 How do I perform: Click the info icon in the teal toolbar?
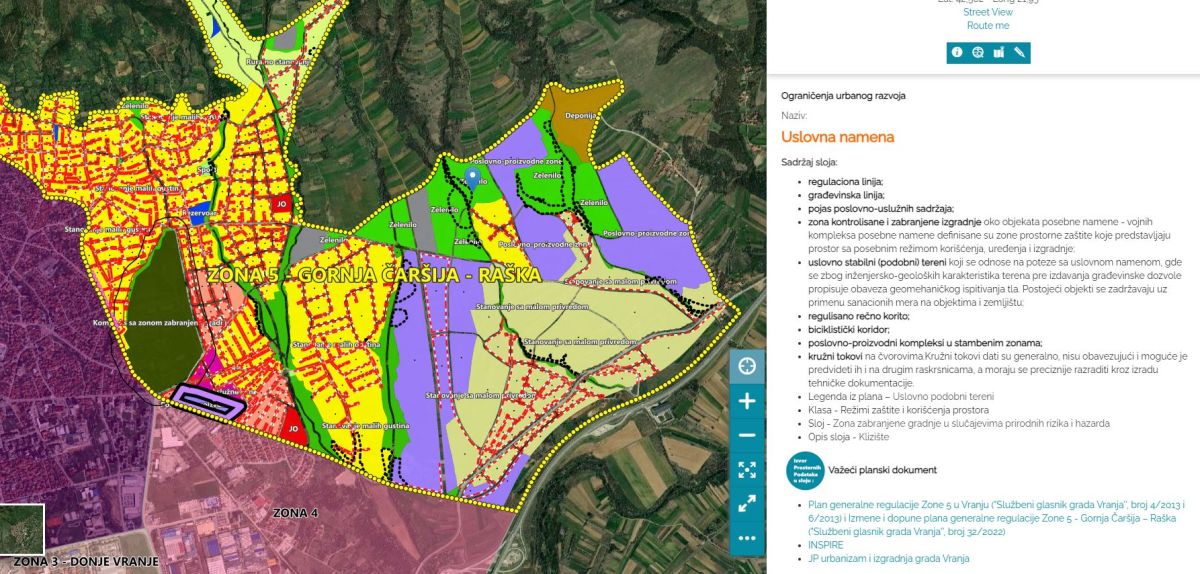tap(957, 53)
